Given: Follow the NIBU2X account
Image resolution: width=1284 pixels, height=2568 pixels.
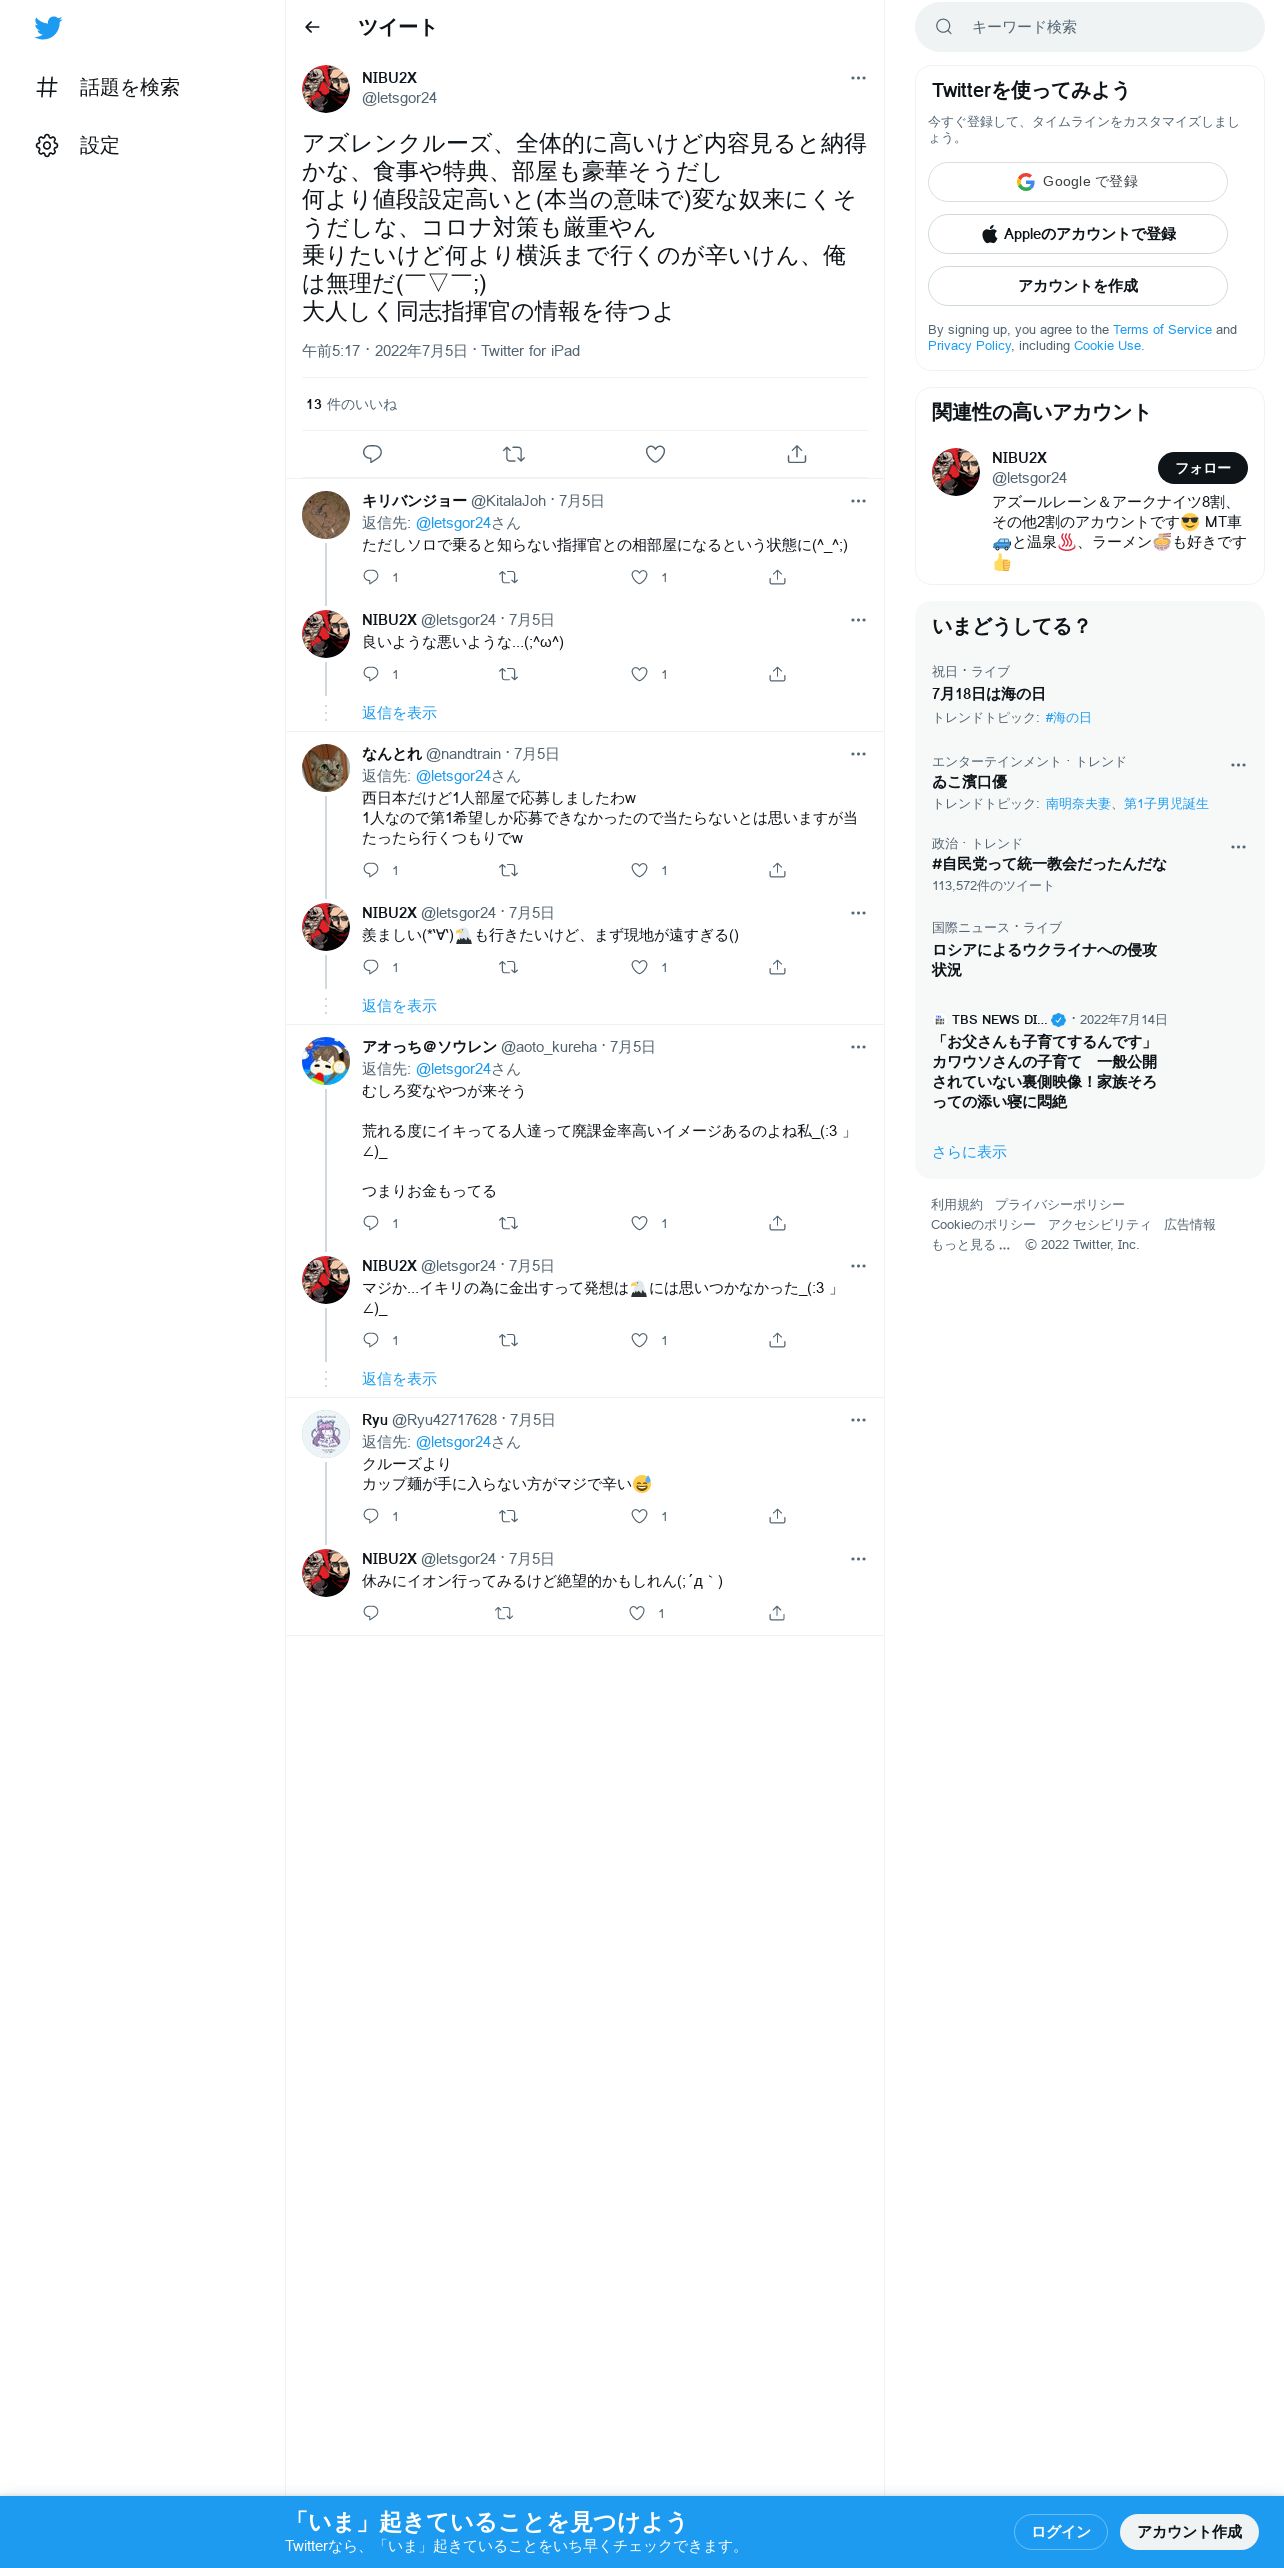Looking at the screenshot, I should click(1202, 468).
